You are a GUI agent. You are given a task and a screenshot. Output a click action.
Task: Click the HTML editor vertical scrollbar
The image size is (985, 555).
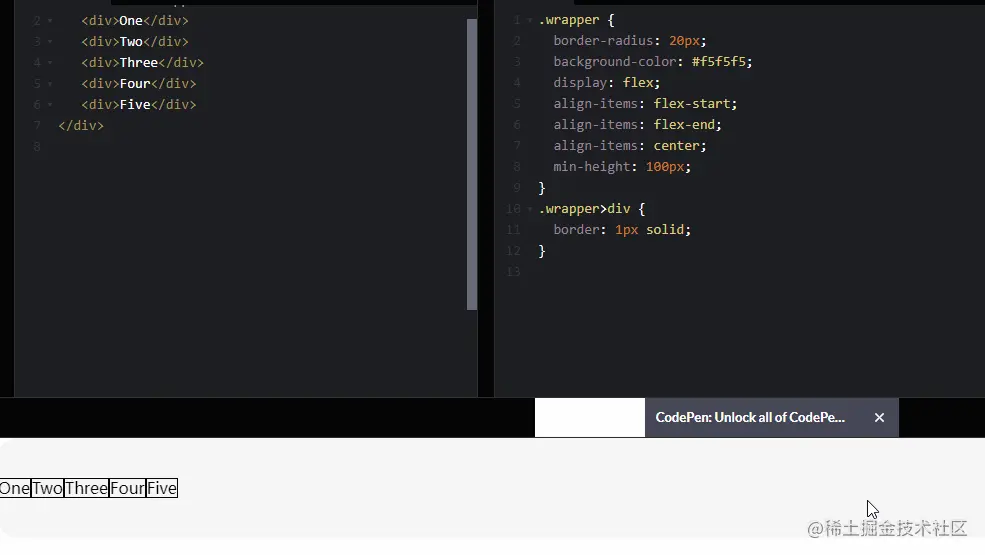(472, 164)
